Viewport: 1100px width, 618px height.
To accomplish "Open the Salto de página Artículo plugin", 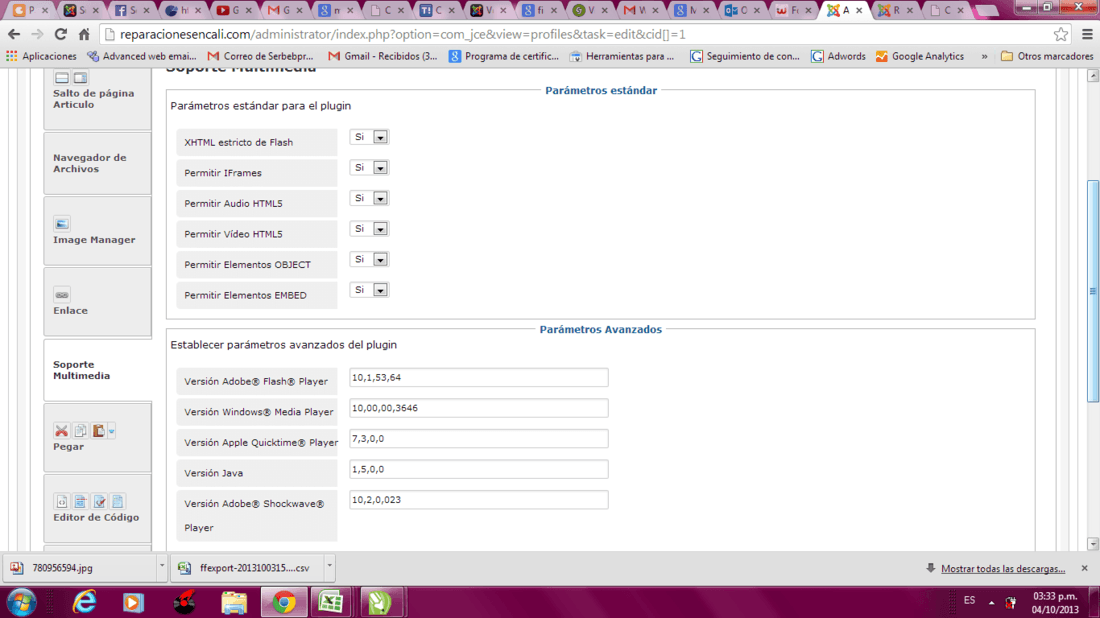I will pos(98,99).
